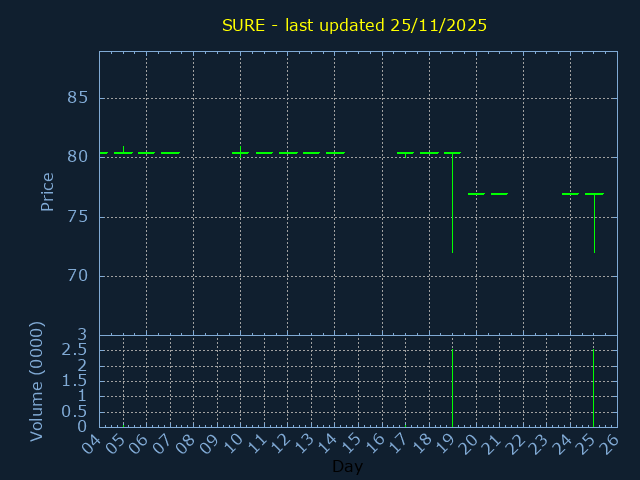Select the 75 price tick label

click(78, 217)
